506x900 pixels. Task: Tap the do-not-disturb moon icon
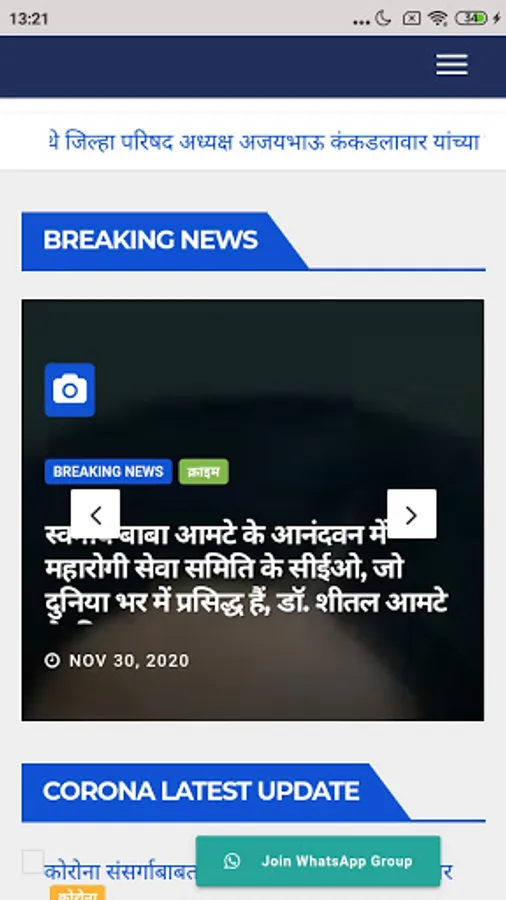tap(383, 18)
